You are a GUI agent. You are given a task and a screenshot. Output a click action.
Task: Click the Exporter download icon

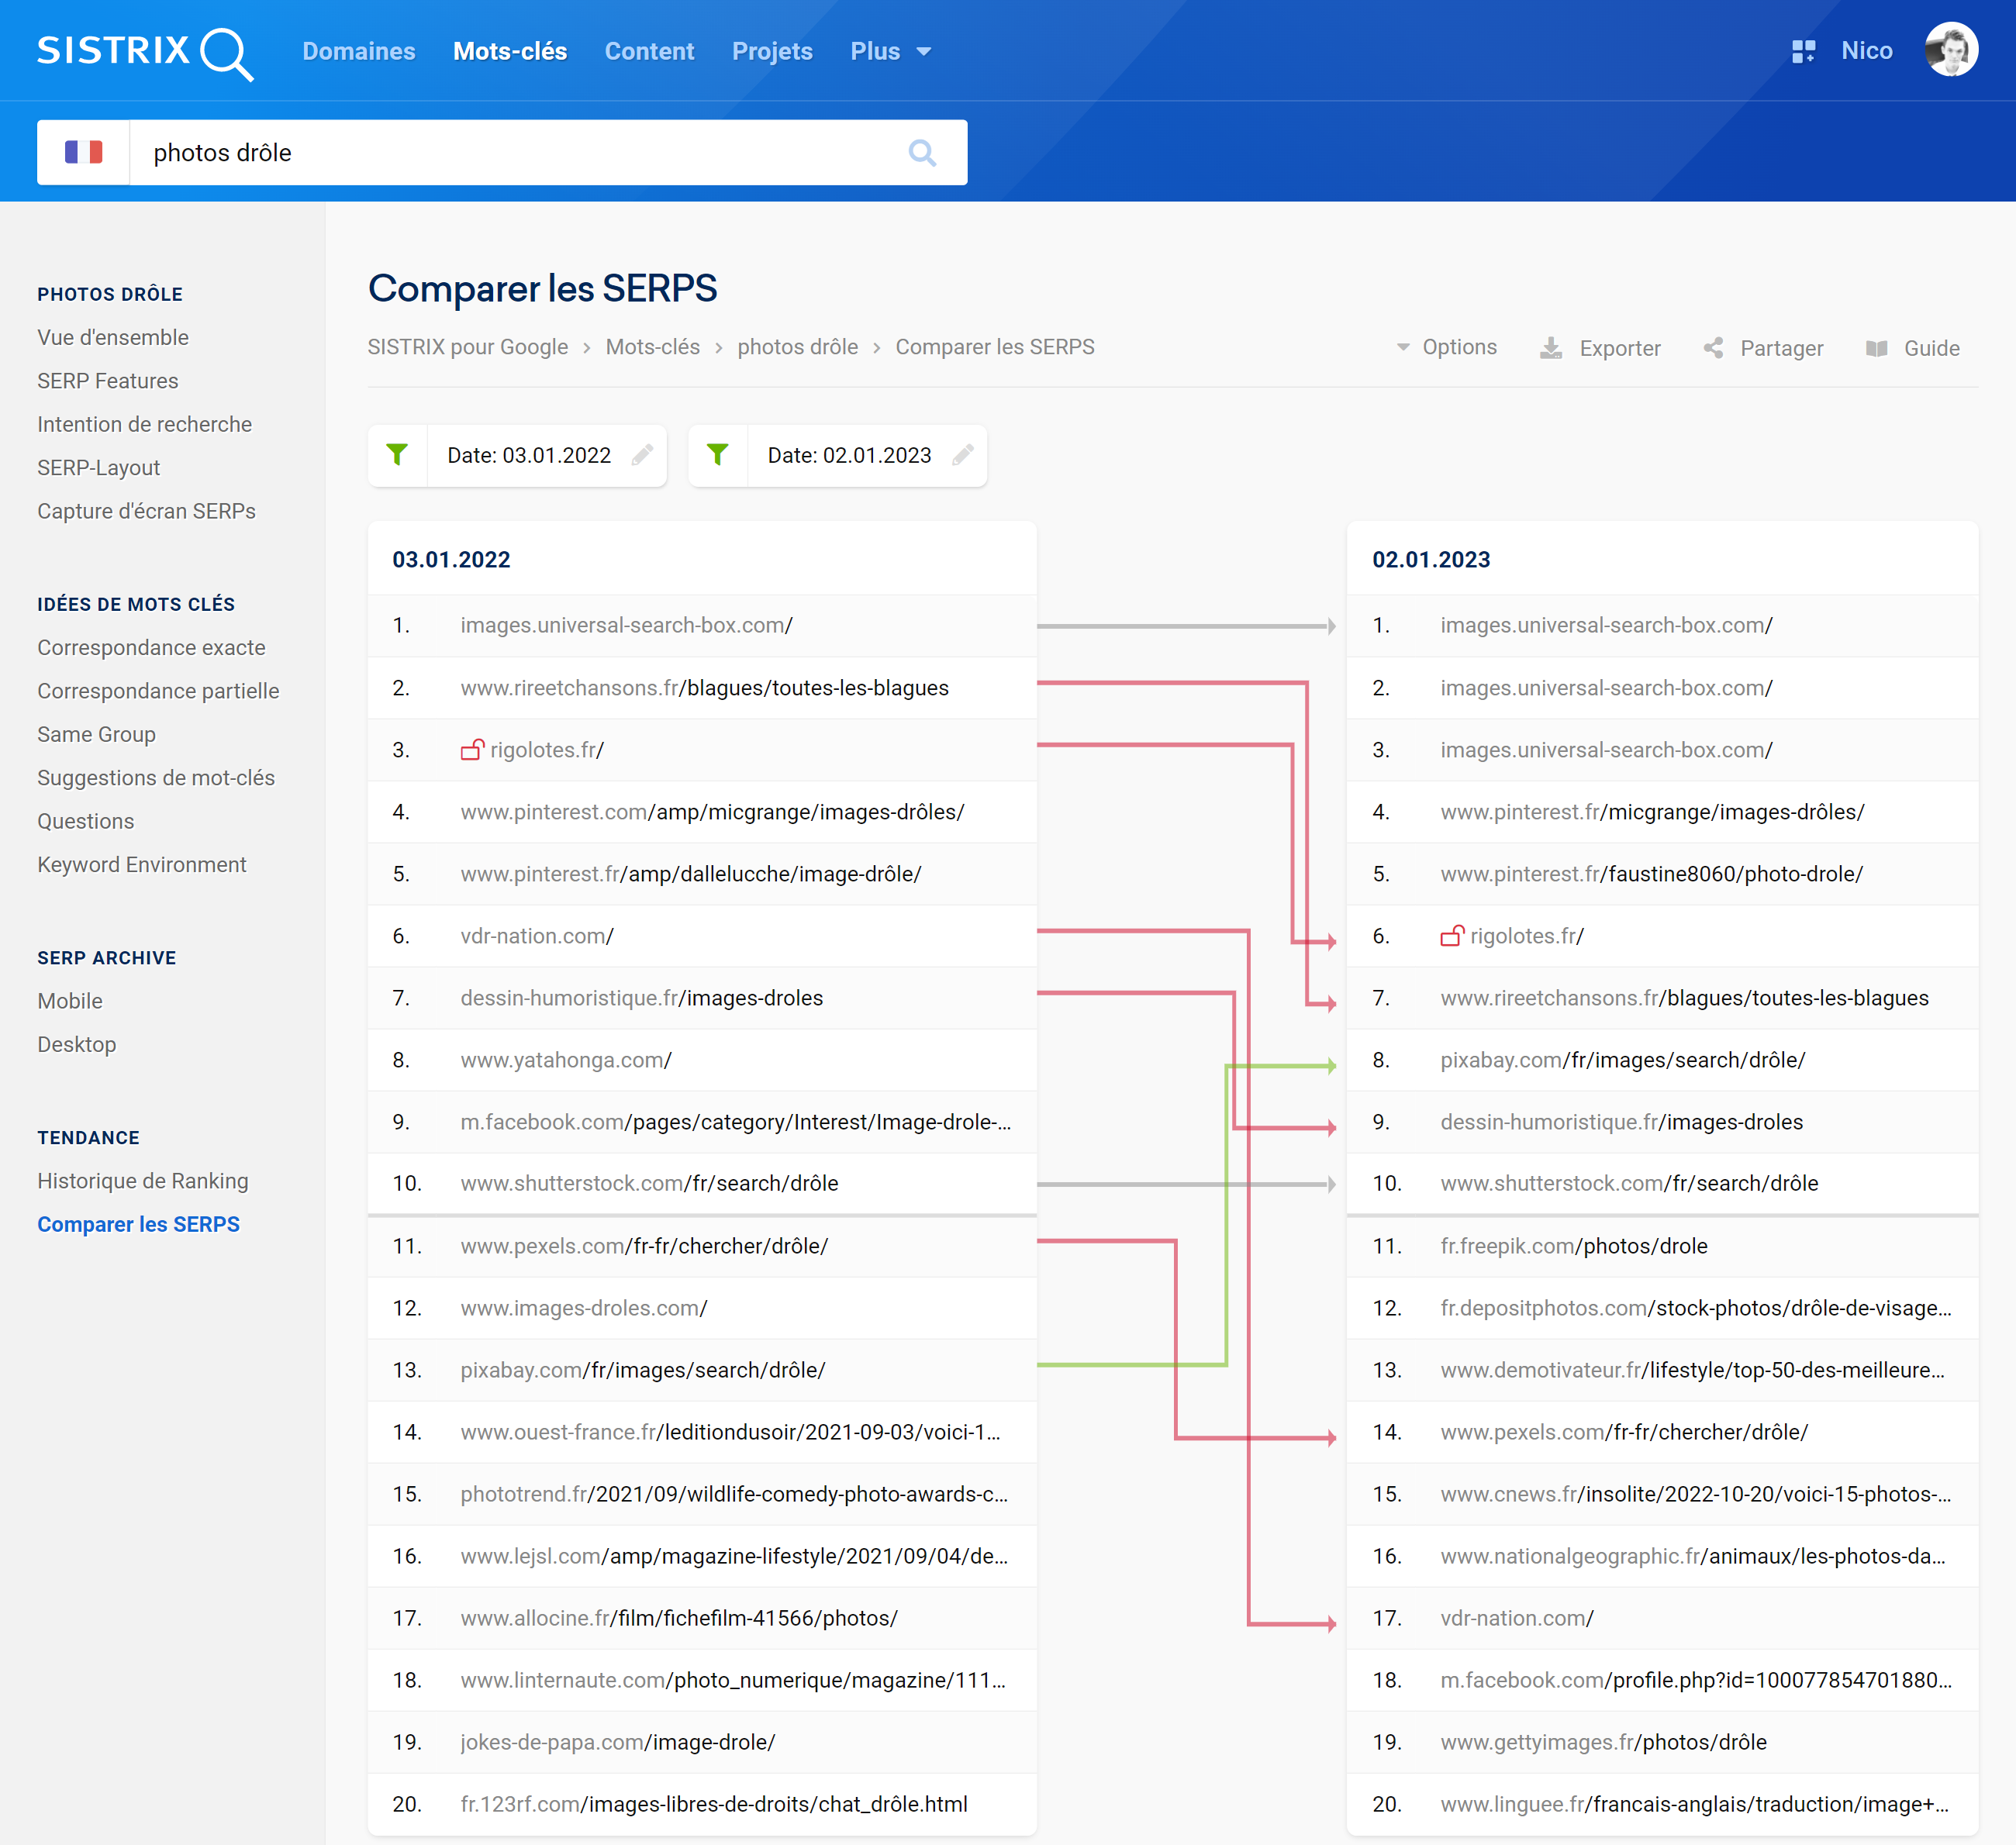click(x=1551, y=348)
